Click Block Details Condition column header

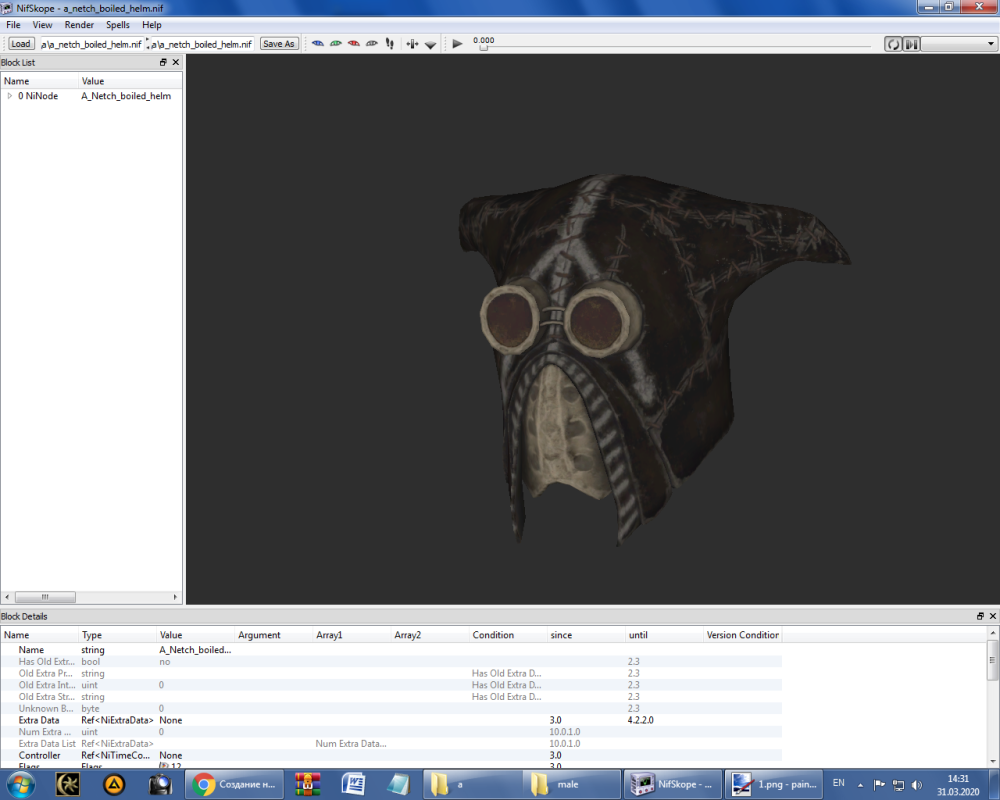(508, 635)
